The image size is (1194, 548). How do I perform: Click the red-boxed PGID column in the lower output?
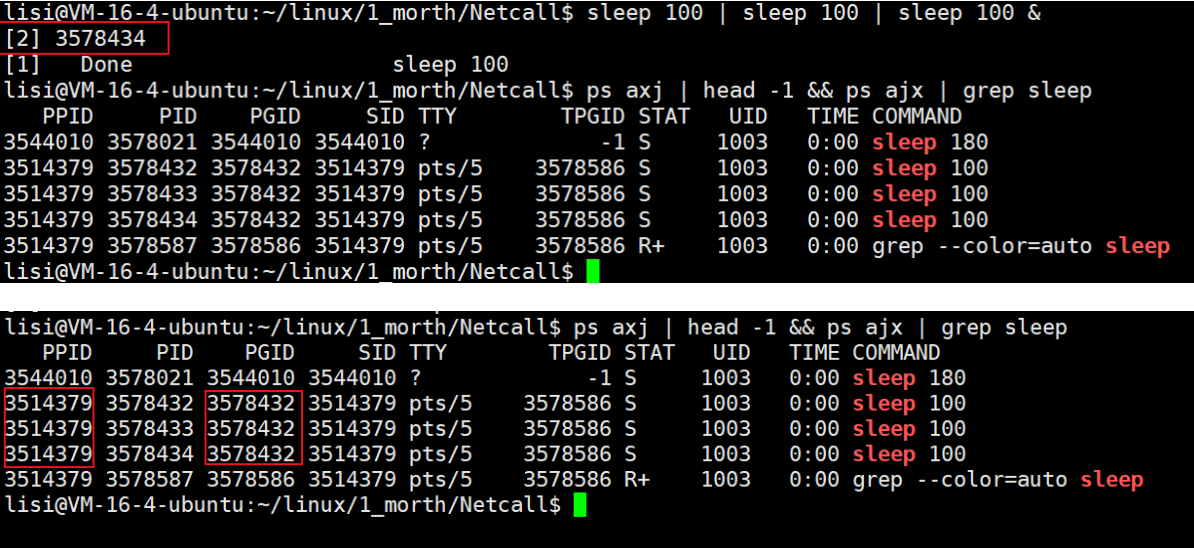(250, 428)
